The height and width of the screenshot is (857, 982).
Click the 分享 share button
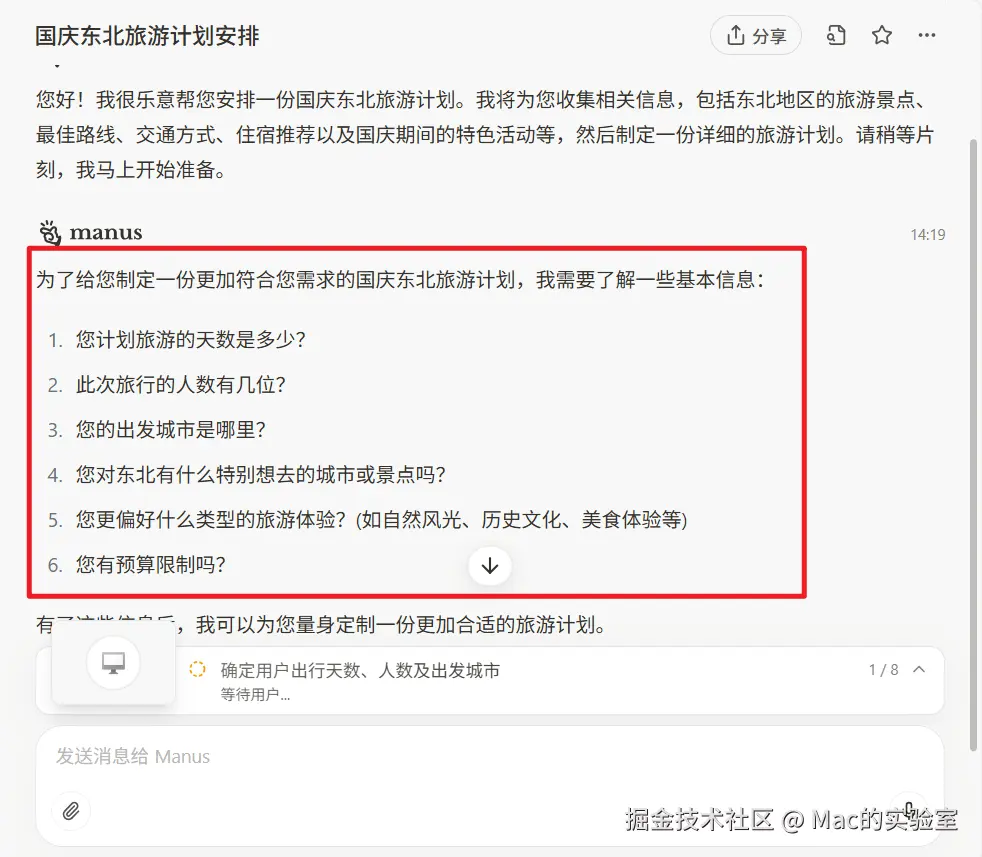[755, 36]
